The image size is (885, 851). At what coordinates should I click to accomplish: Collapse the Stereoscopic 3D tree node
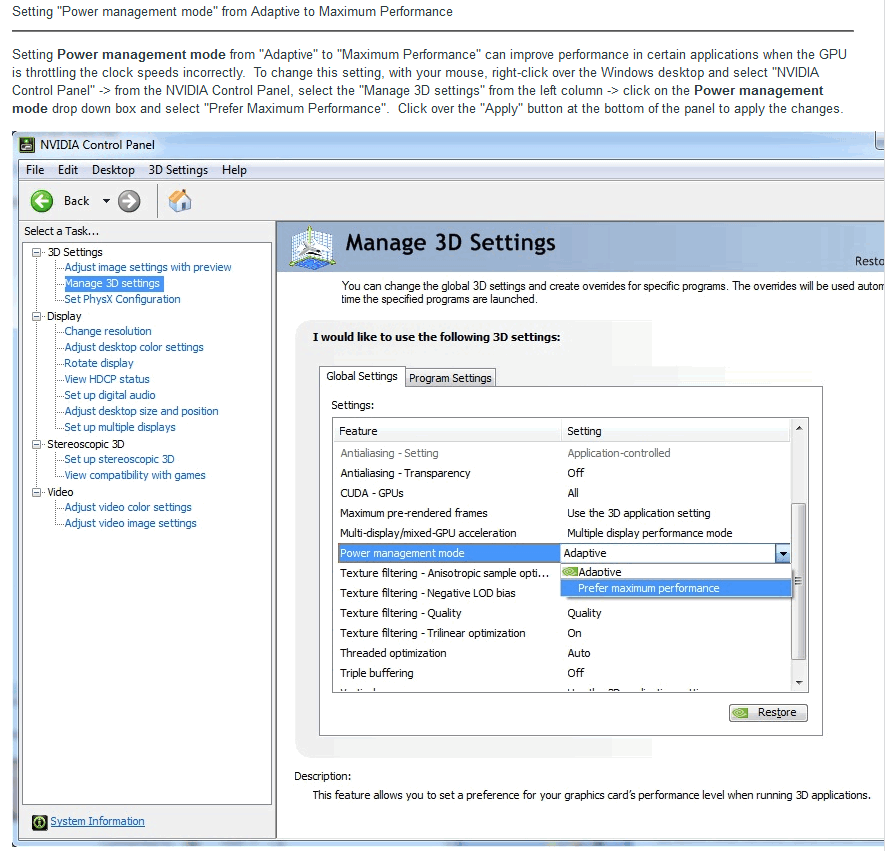[x=37, y=445]
